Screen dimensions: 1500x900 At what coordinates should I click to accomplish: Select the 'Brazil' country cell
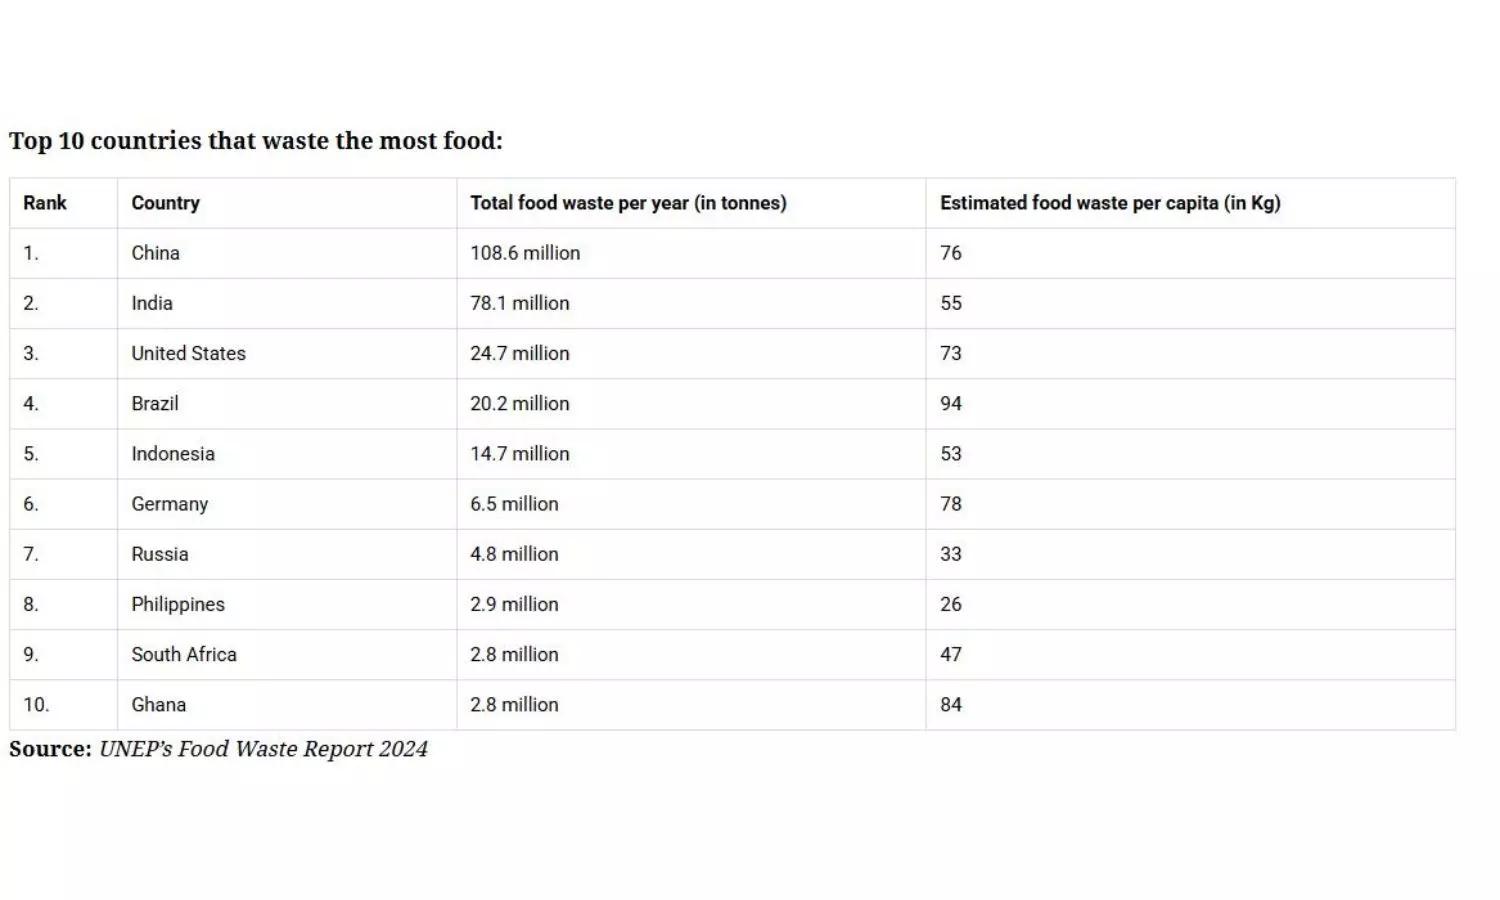pyautogui.click(x=155, y=403)
